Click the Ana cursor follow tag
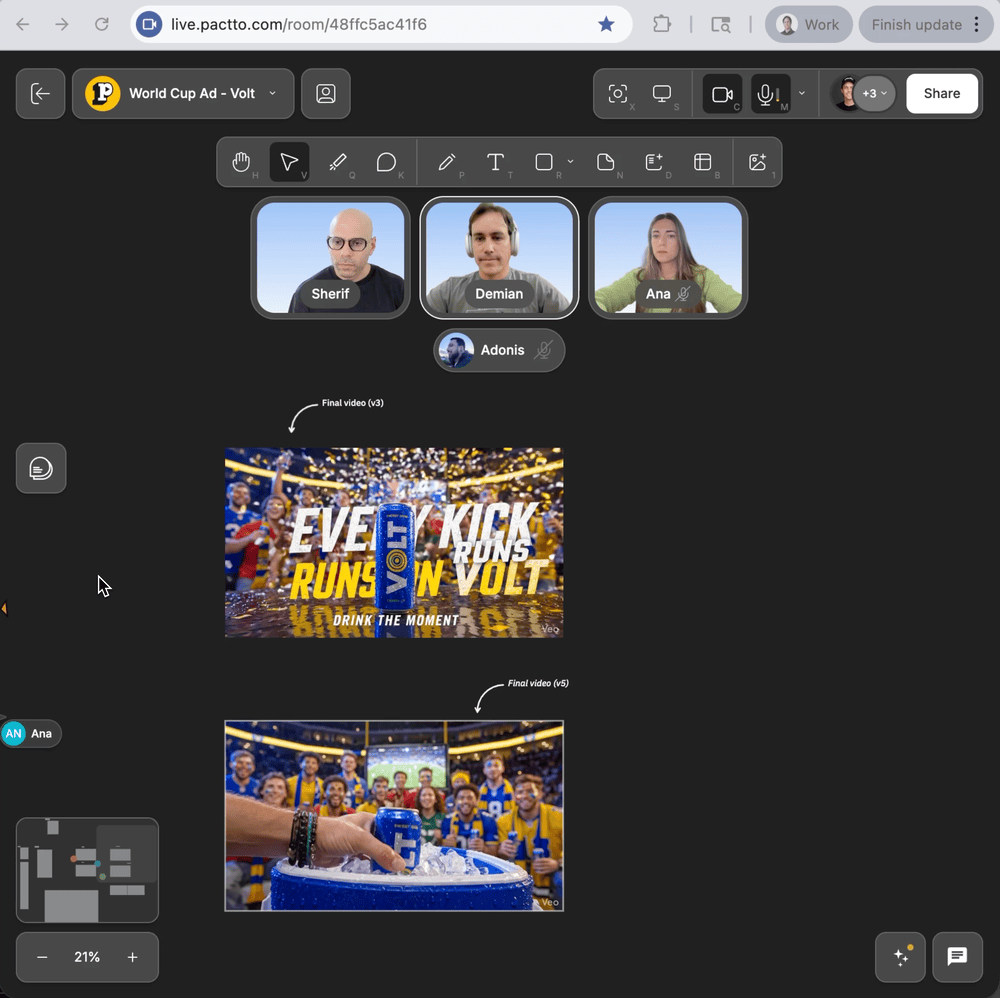 (x=31, y=733)
